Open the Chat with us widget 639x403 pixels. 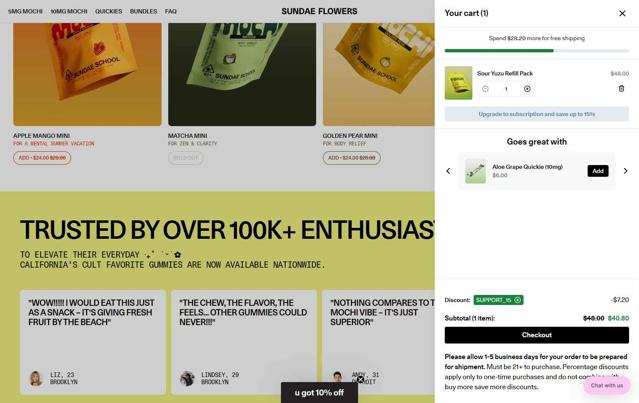tap(607, 385)
